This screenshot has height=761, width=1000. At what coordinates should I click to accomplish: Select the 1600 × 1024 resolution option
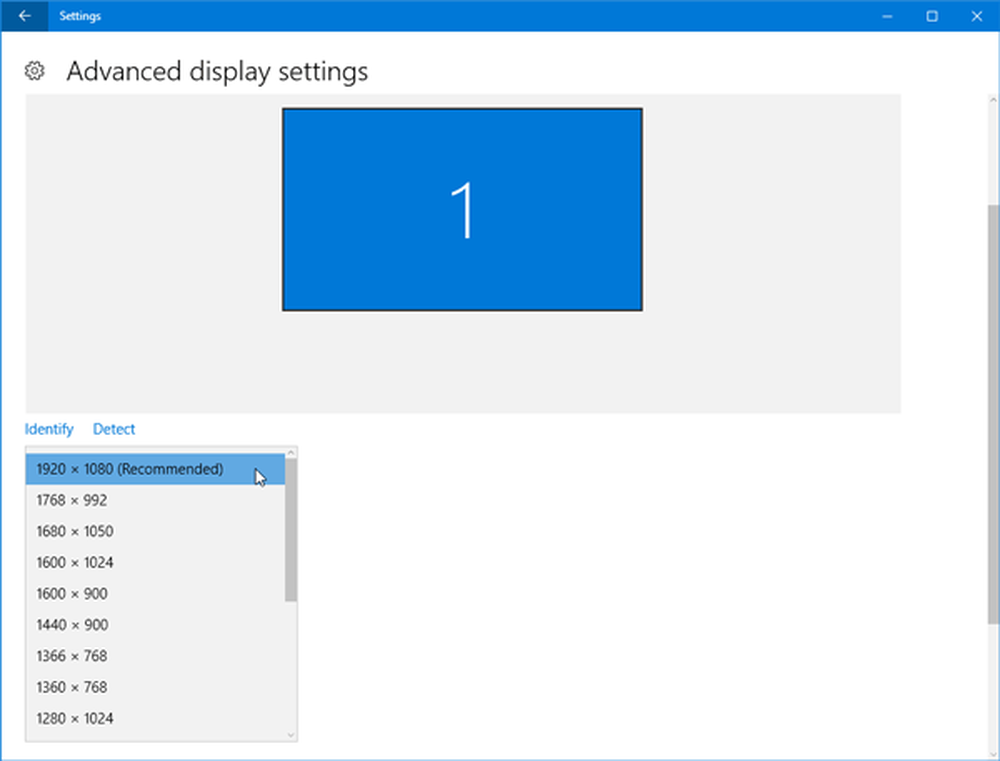tap(75, 562)
